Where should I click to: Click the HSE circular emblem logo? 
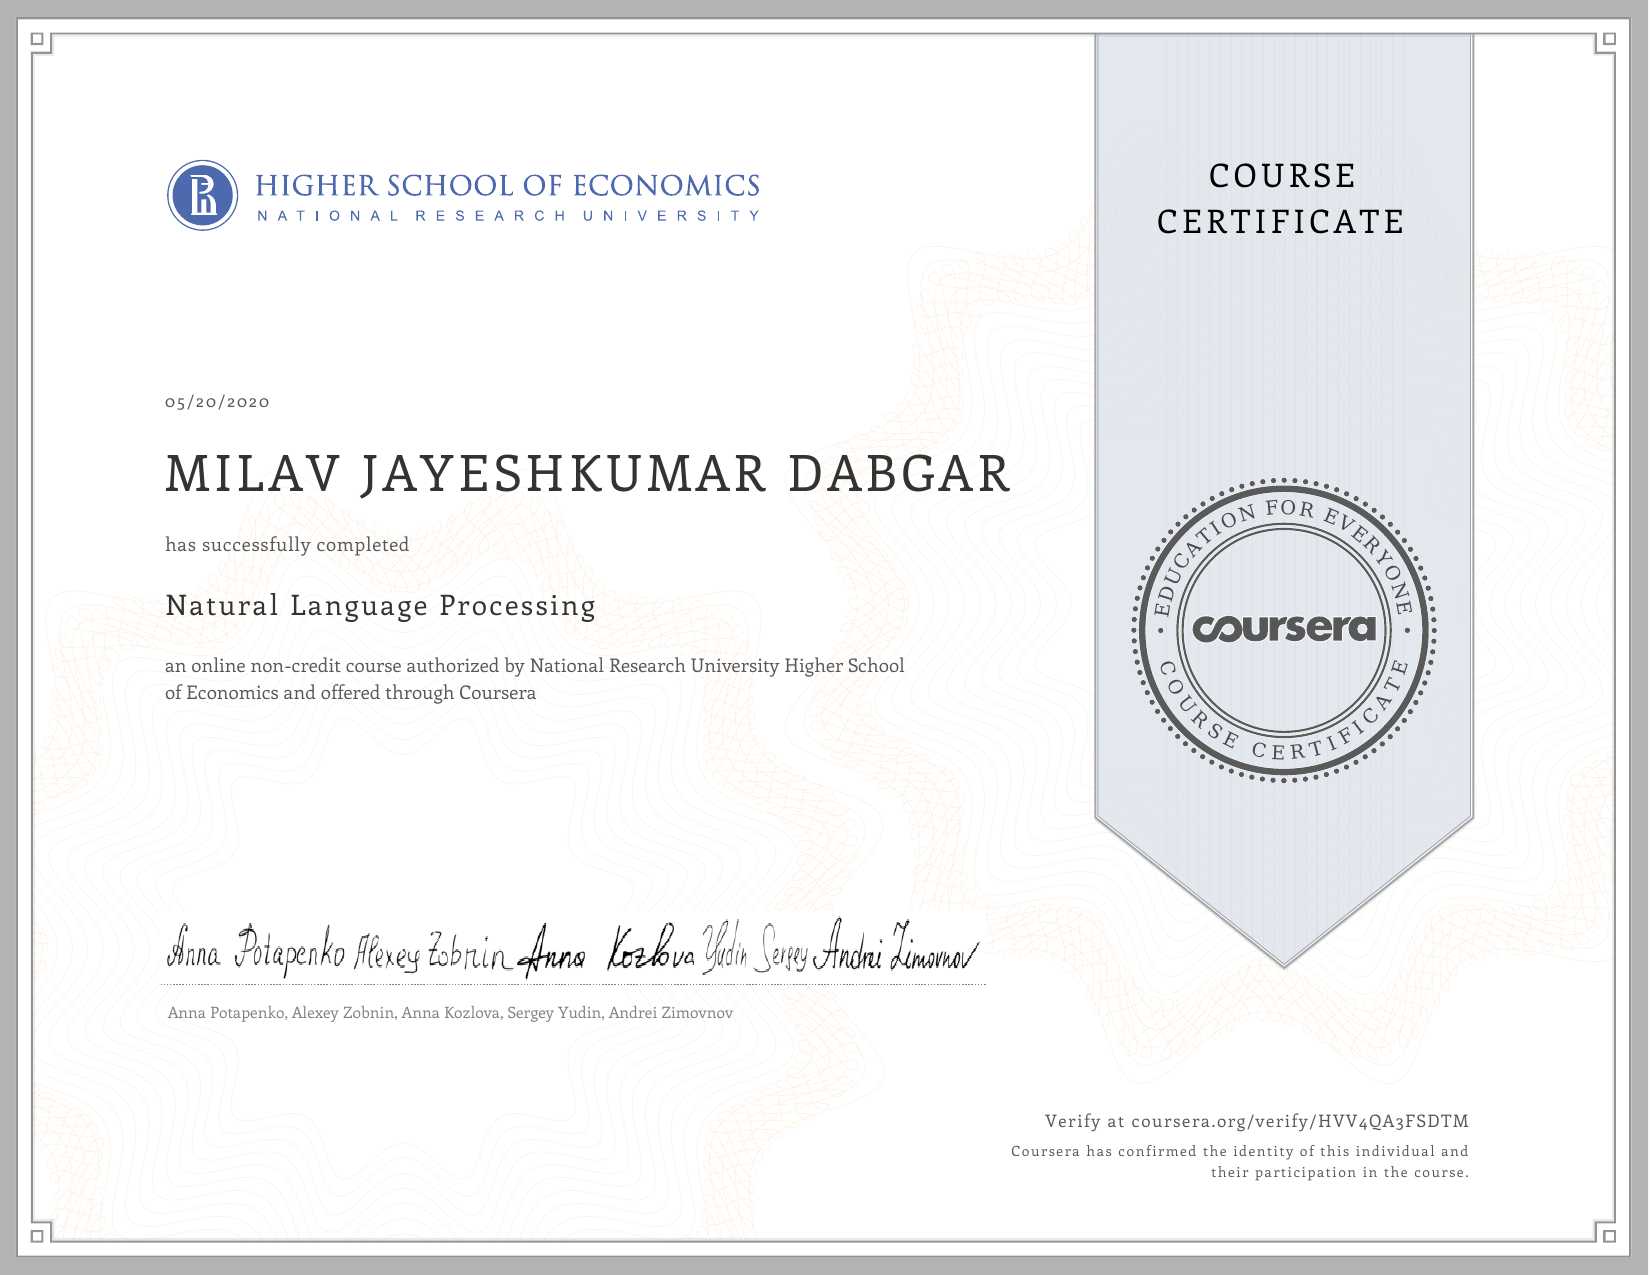202,195
